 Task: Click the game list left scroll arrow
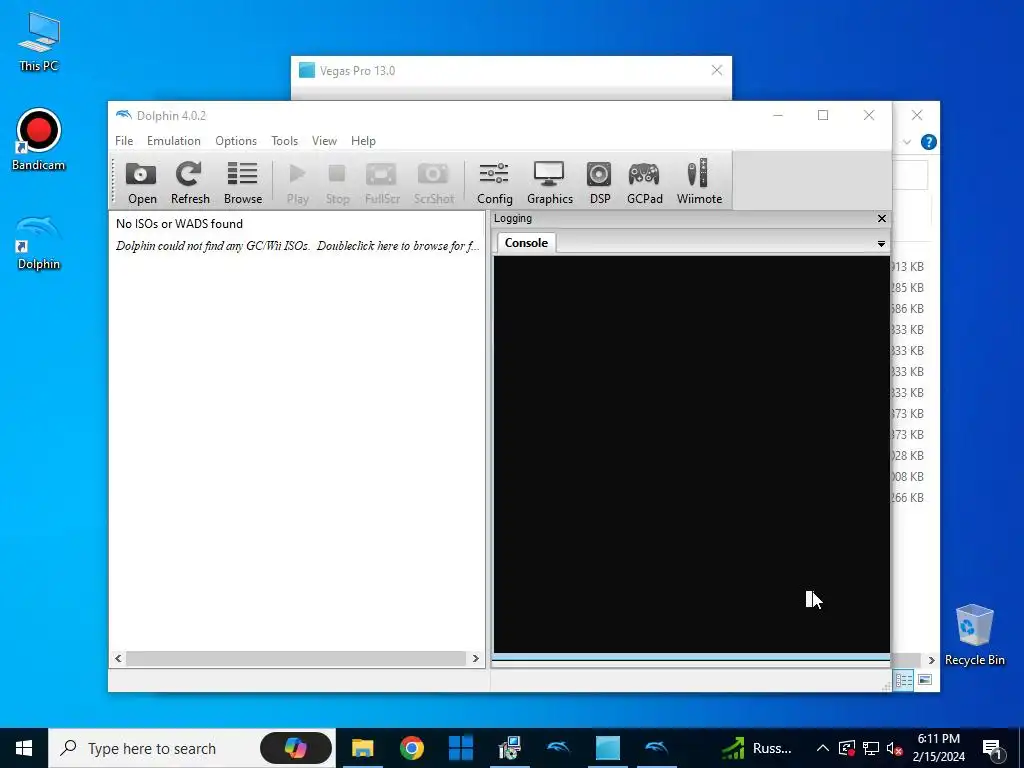[118, 658]
